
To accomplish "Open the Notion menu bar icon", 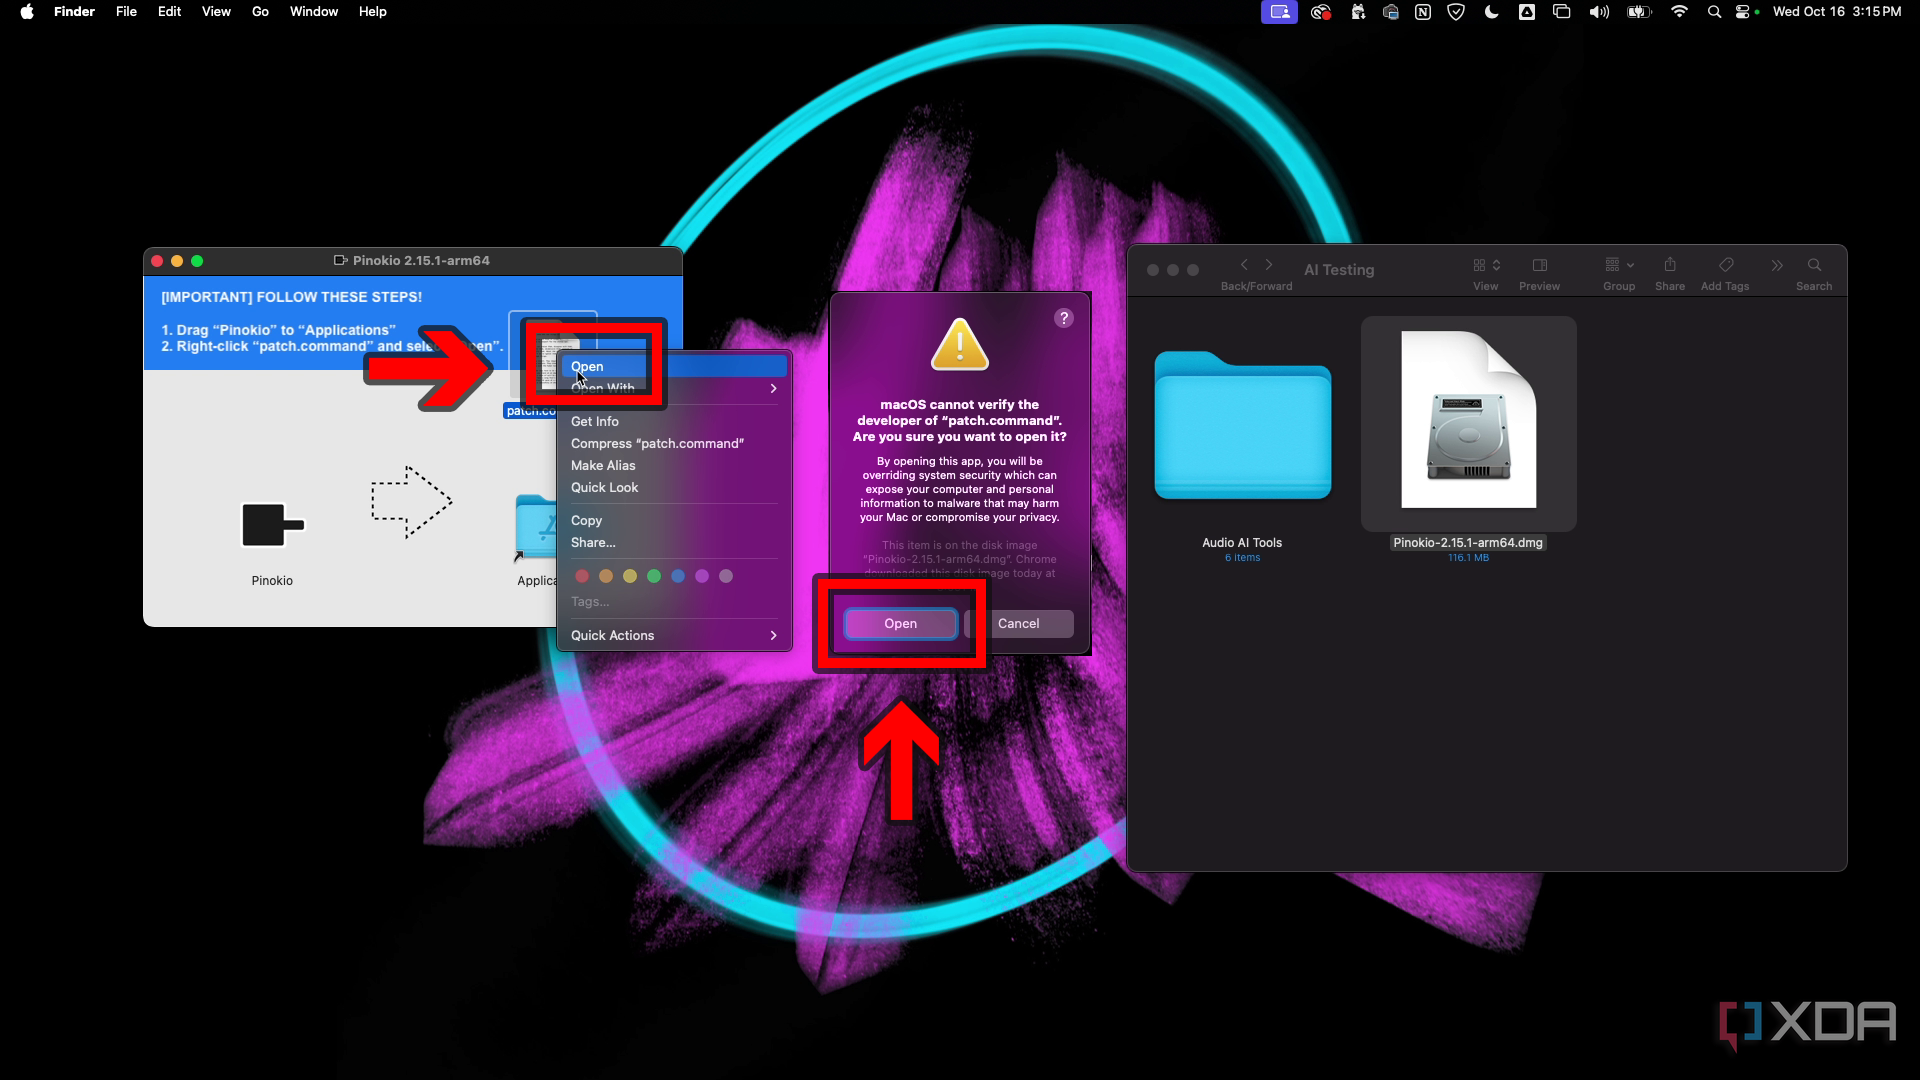I will [1423, 12].
